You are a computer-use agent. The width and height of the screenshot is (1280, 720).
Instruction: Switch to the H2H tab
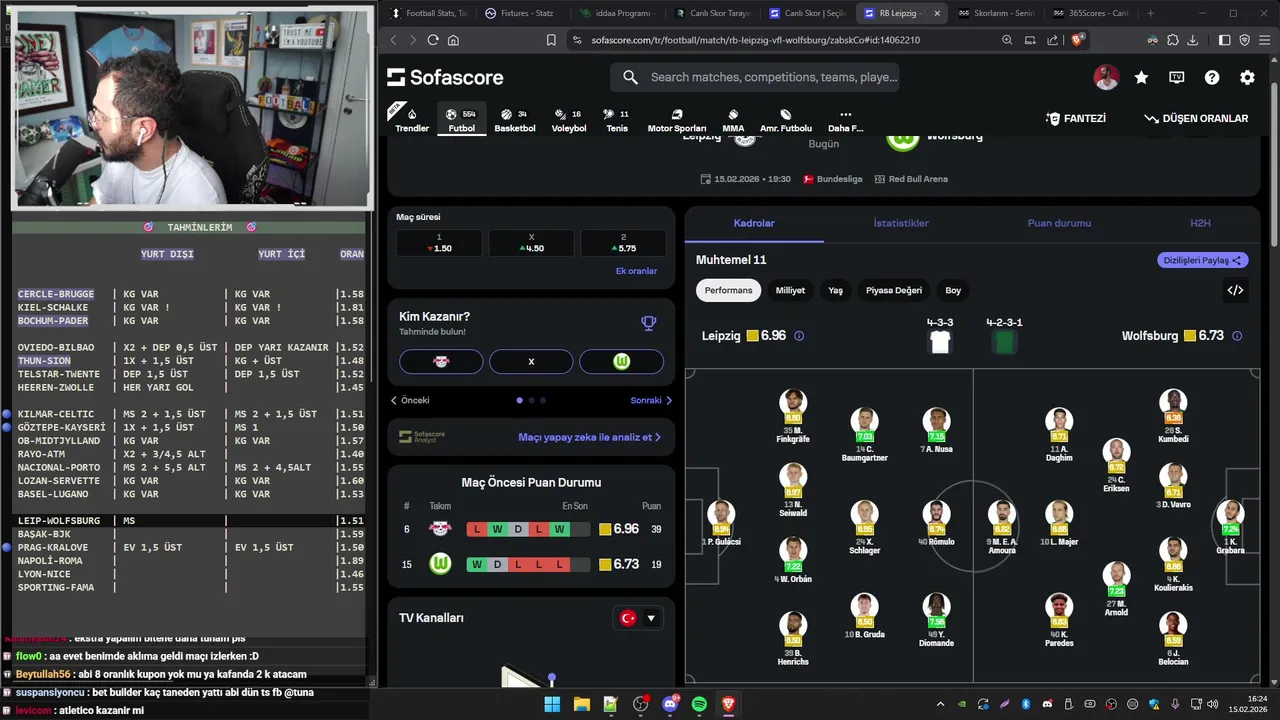coord(1200,223)
